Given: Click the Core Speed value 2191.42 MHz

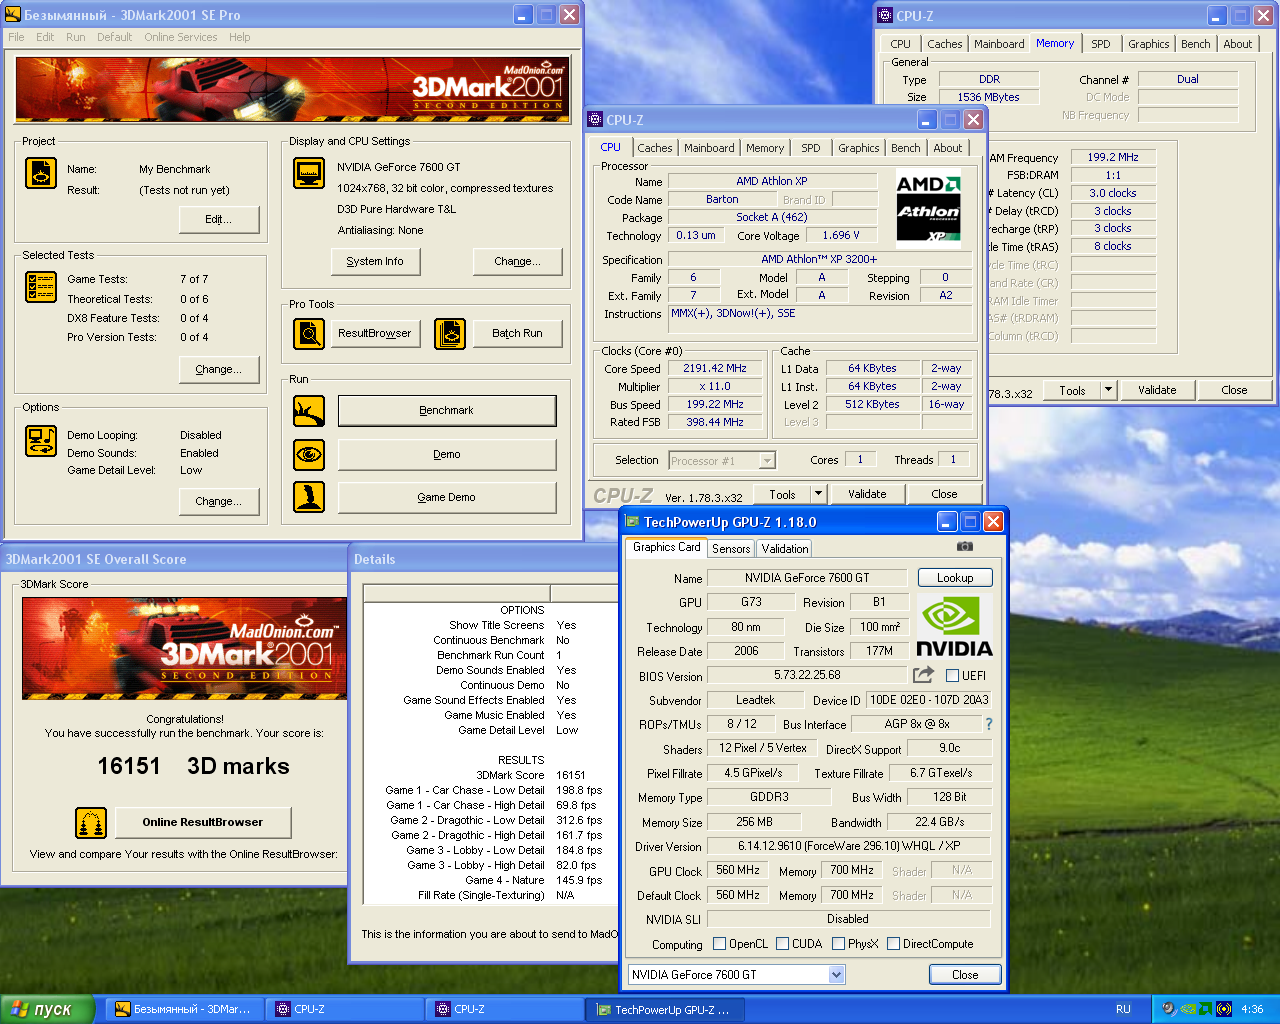Looking at the screenshot, I should (715, 368).
